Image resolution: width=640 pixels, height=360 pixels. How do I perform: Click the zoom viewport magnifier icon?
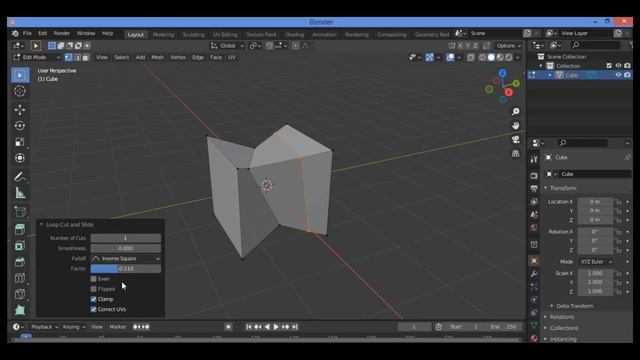[516, 111]
